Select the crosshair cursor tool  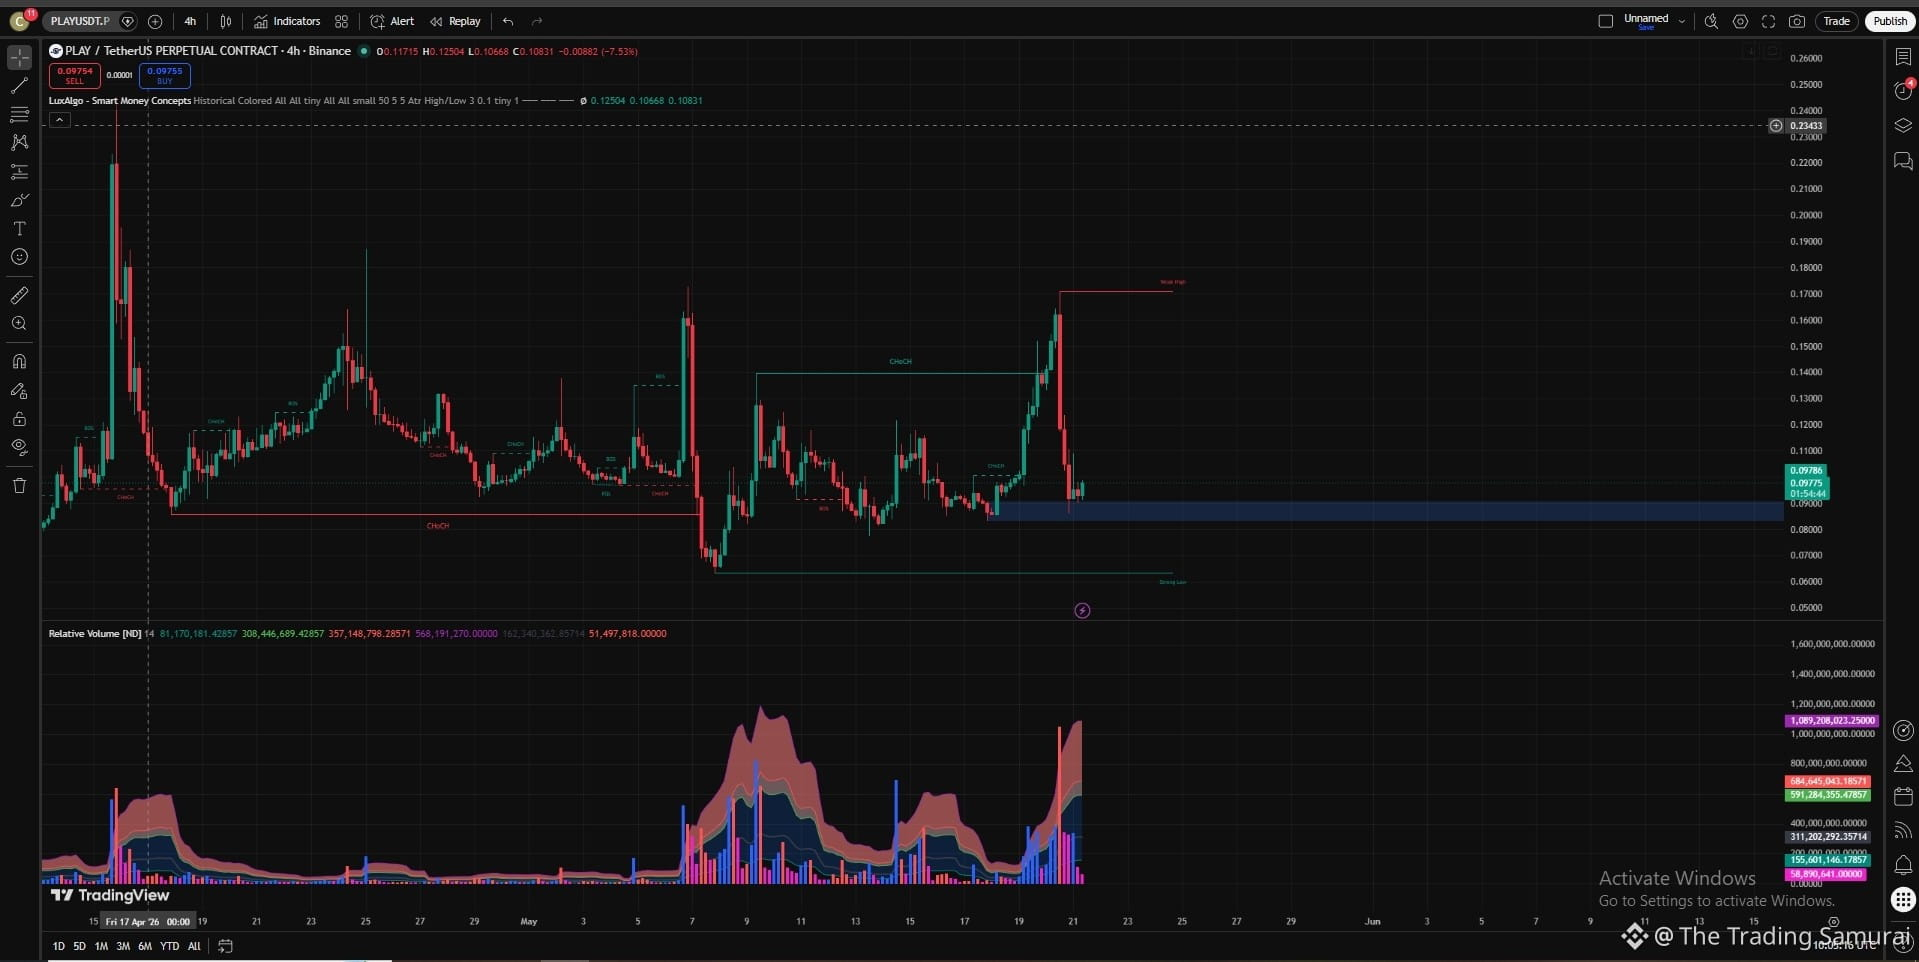tap(19, 58)
